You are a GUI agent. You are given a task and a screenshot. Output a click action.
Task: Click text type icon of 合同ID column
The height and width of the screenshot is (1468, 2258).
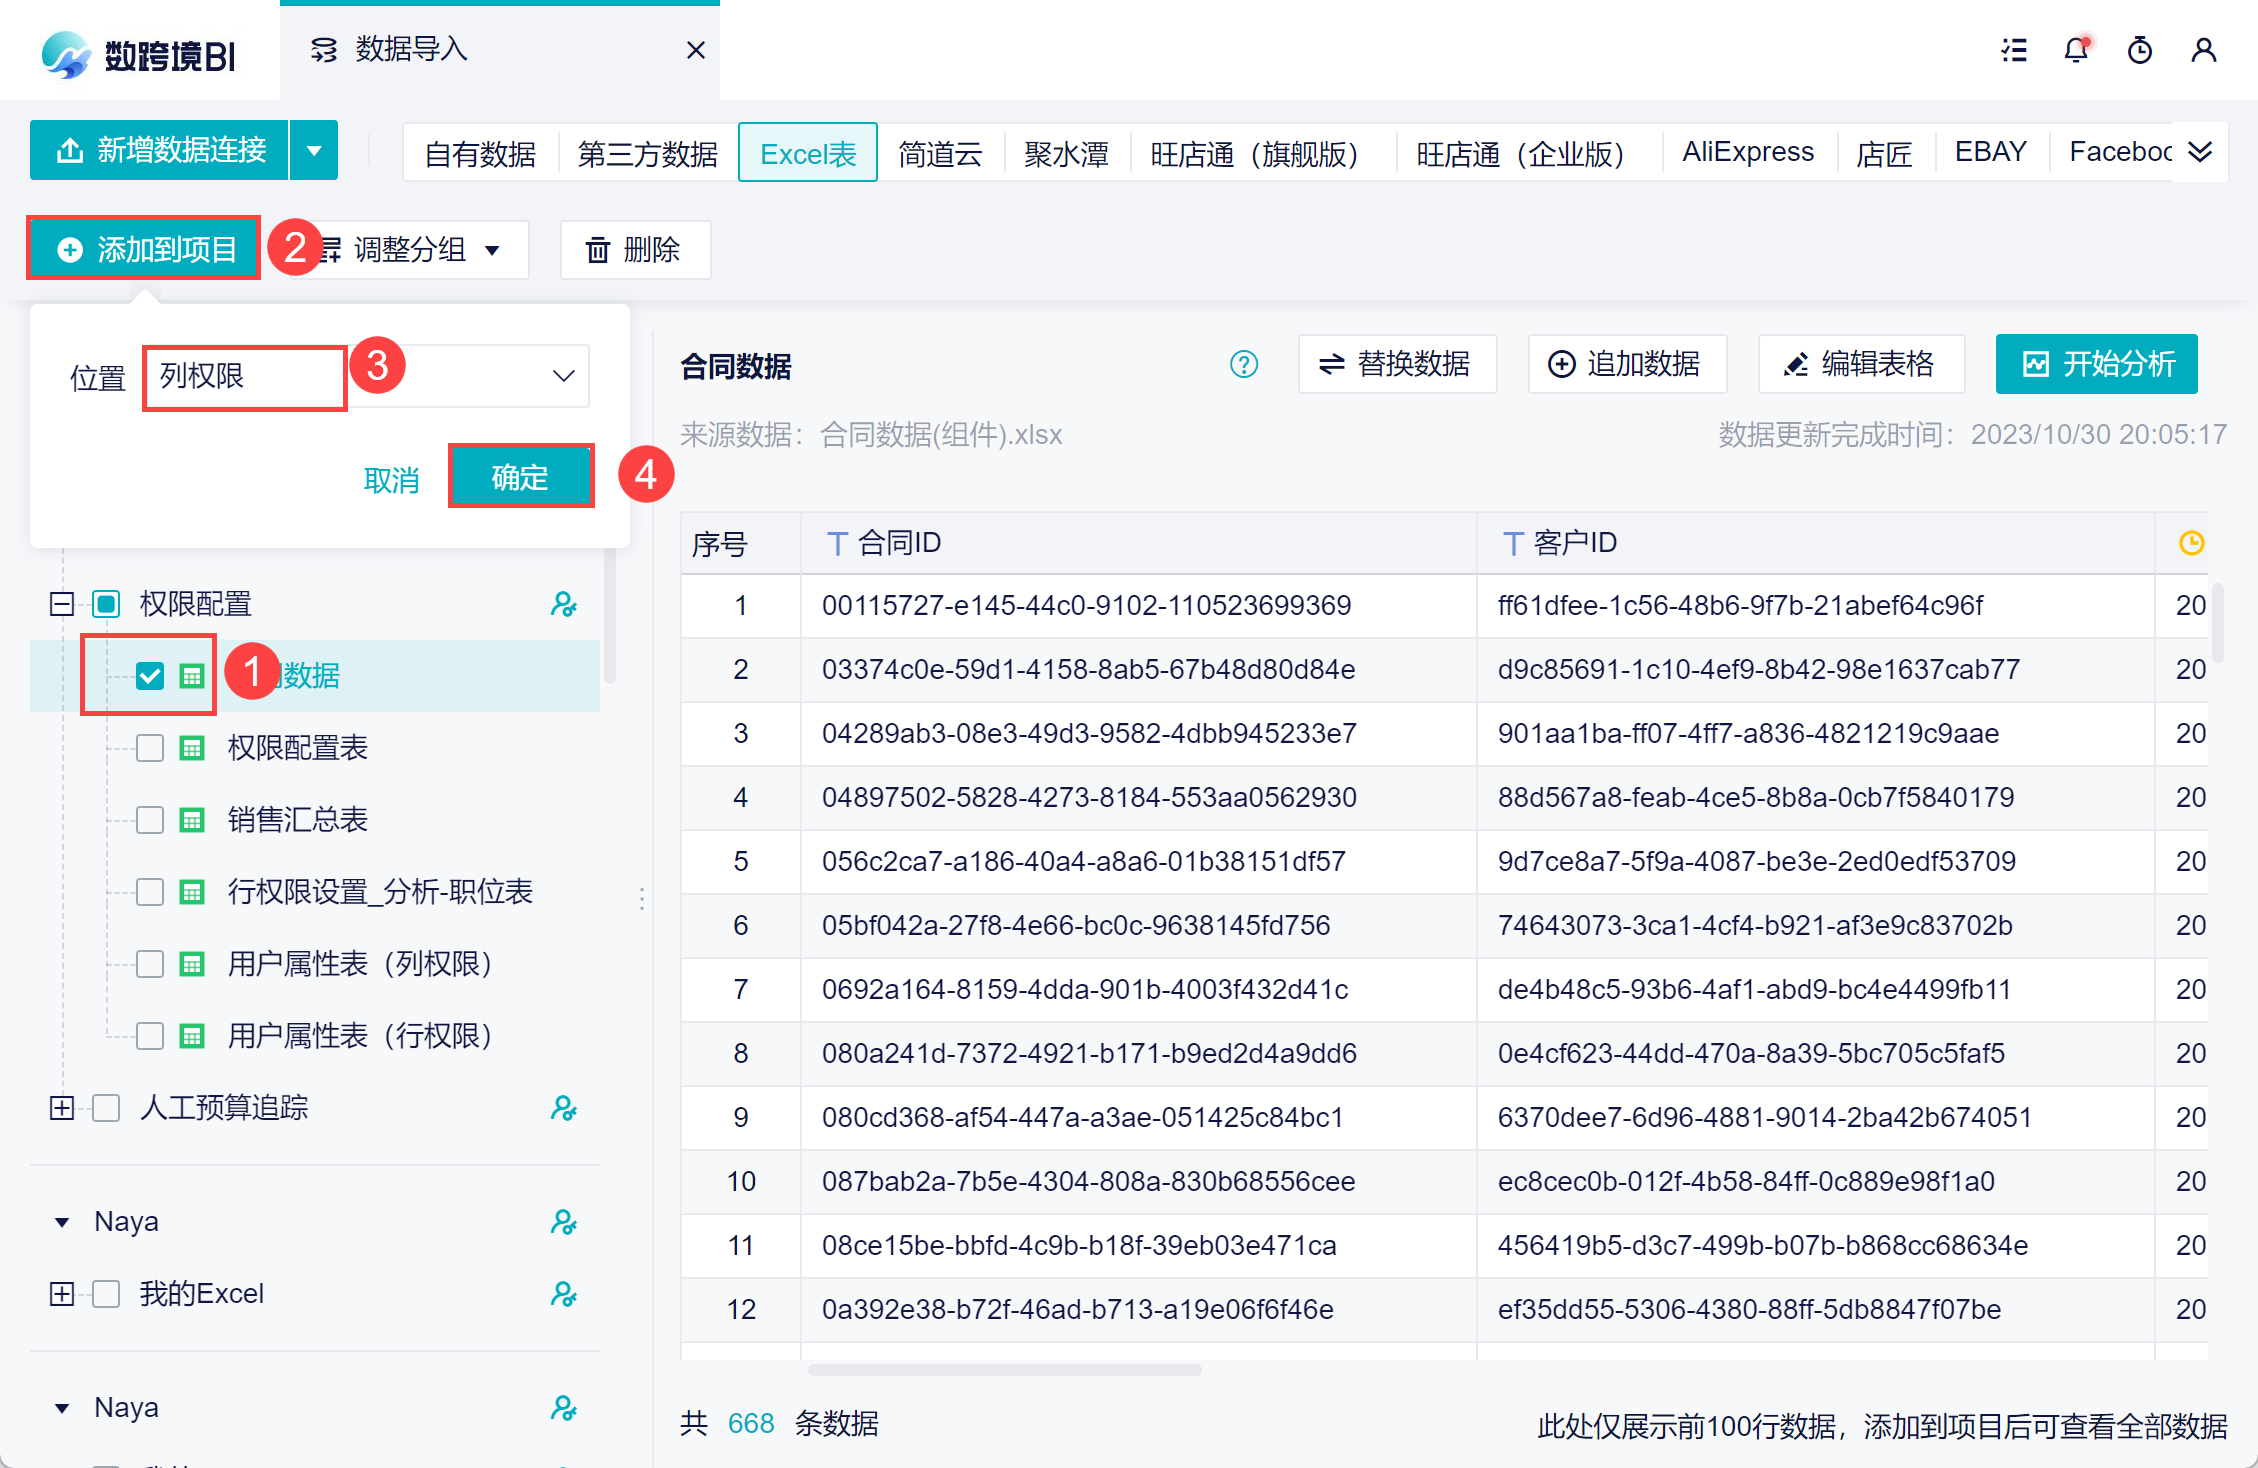coord(837,544)
